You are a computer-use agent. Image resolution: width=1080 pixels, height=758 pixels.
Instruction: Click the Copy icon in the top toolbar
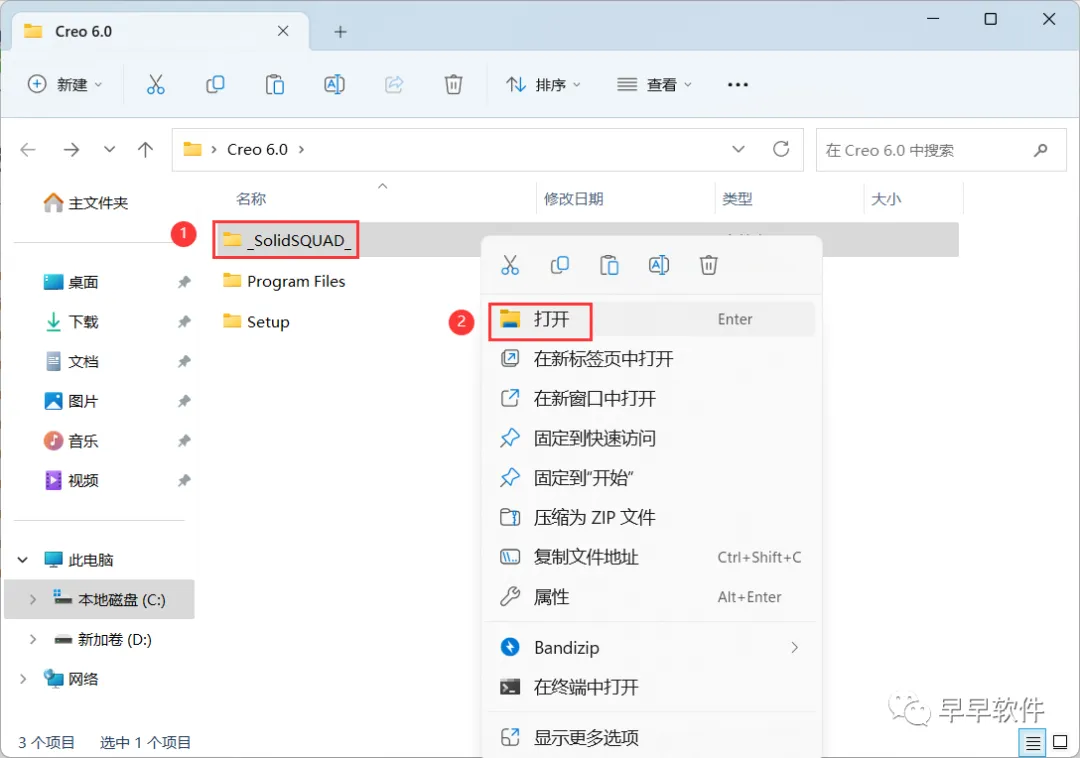coord(215,85)
